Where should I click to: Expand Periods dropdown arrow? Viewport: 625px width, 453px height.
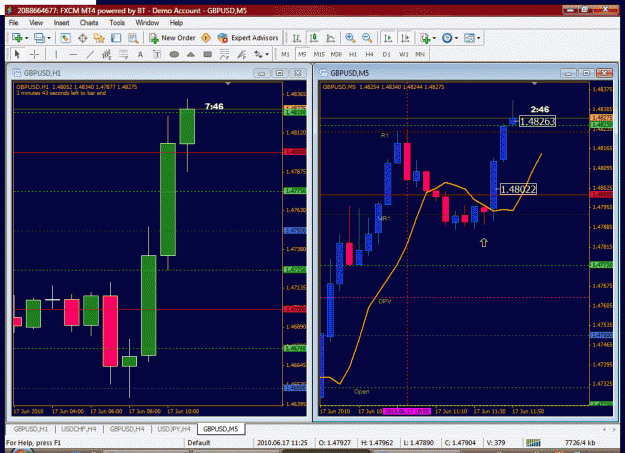click(456, 38)
